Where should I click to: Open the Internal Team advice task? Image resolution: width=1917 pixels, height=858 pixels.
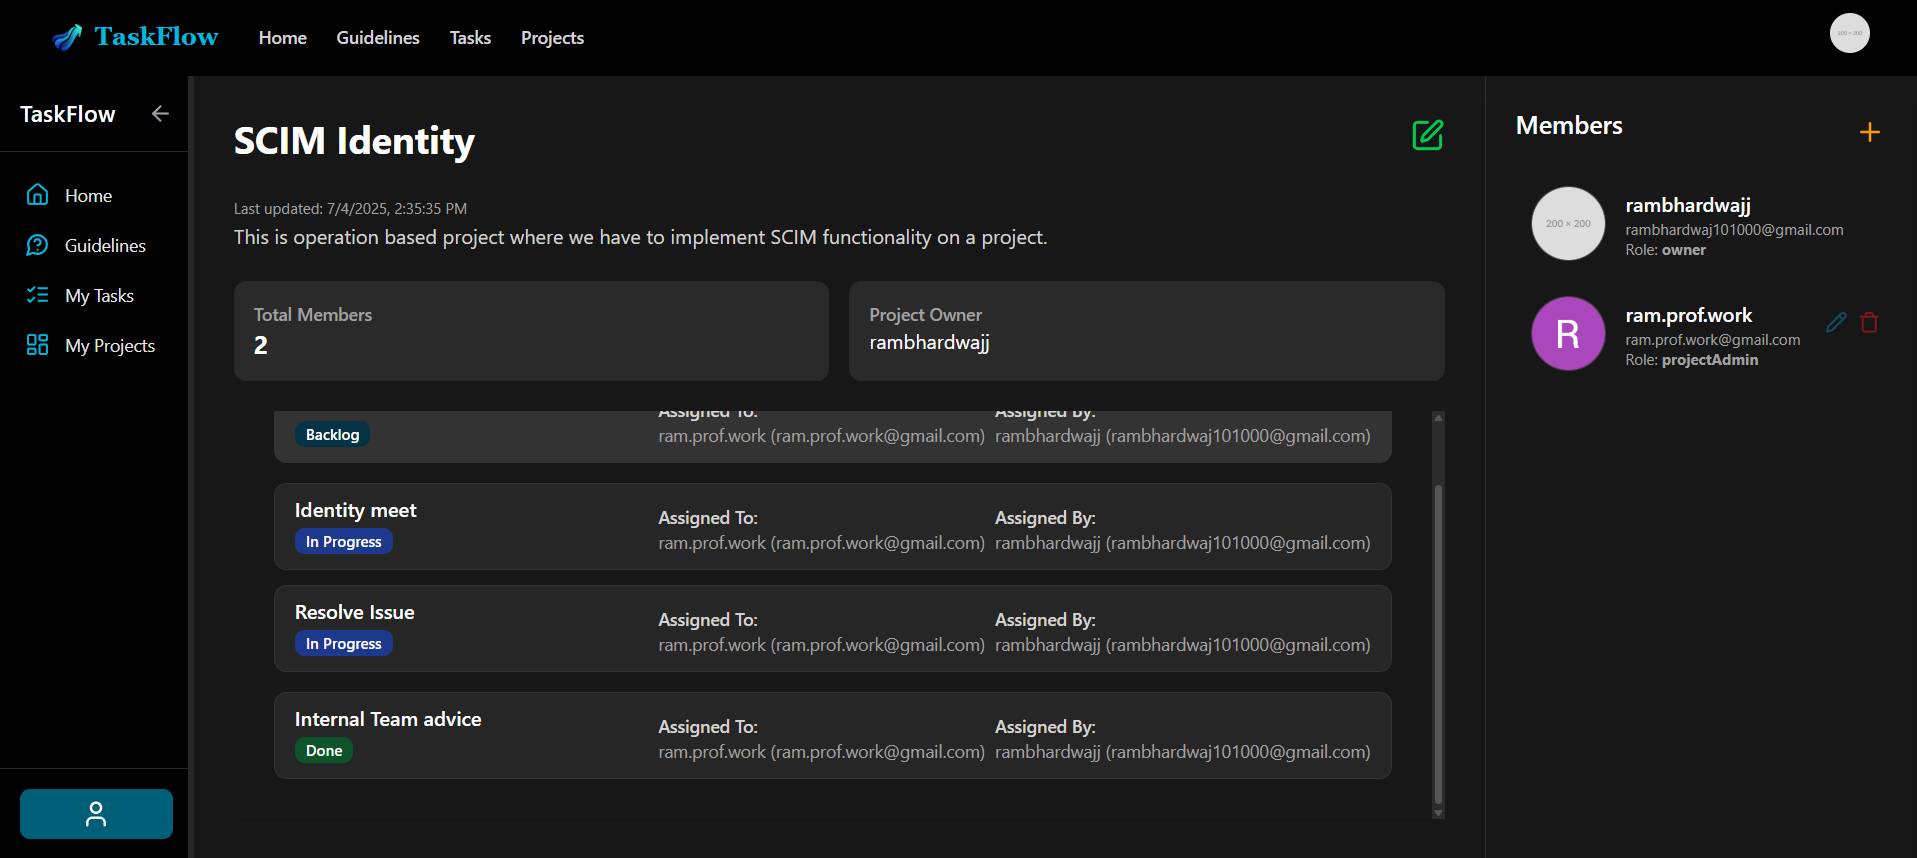(832, 735)
